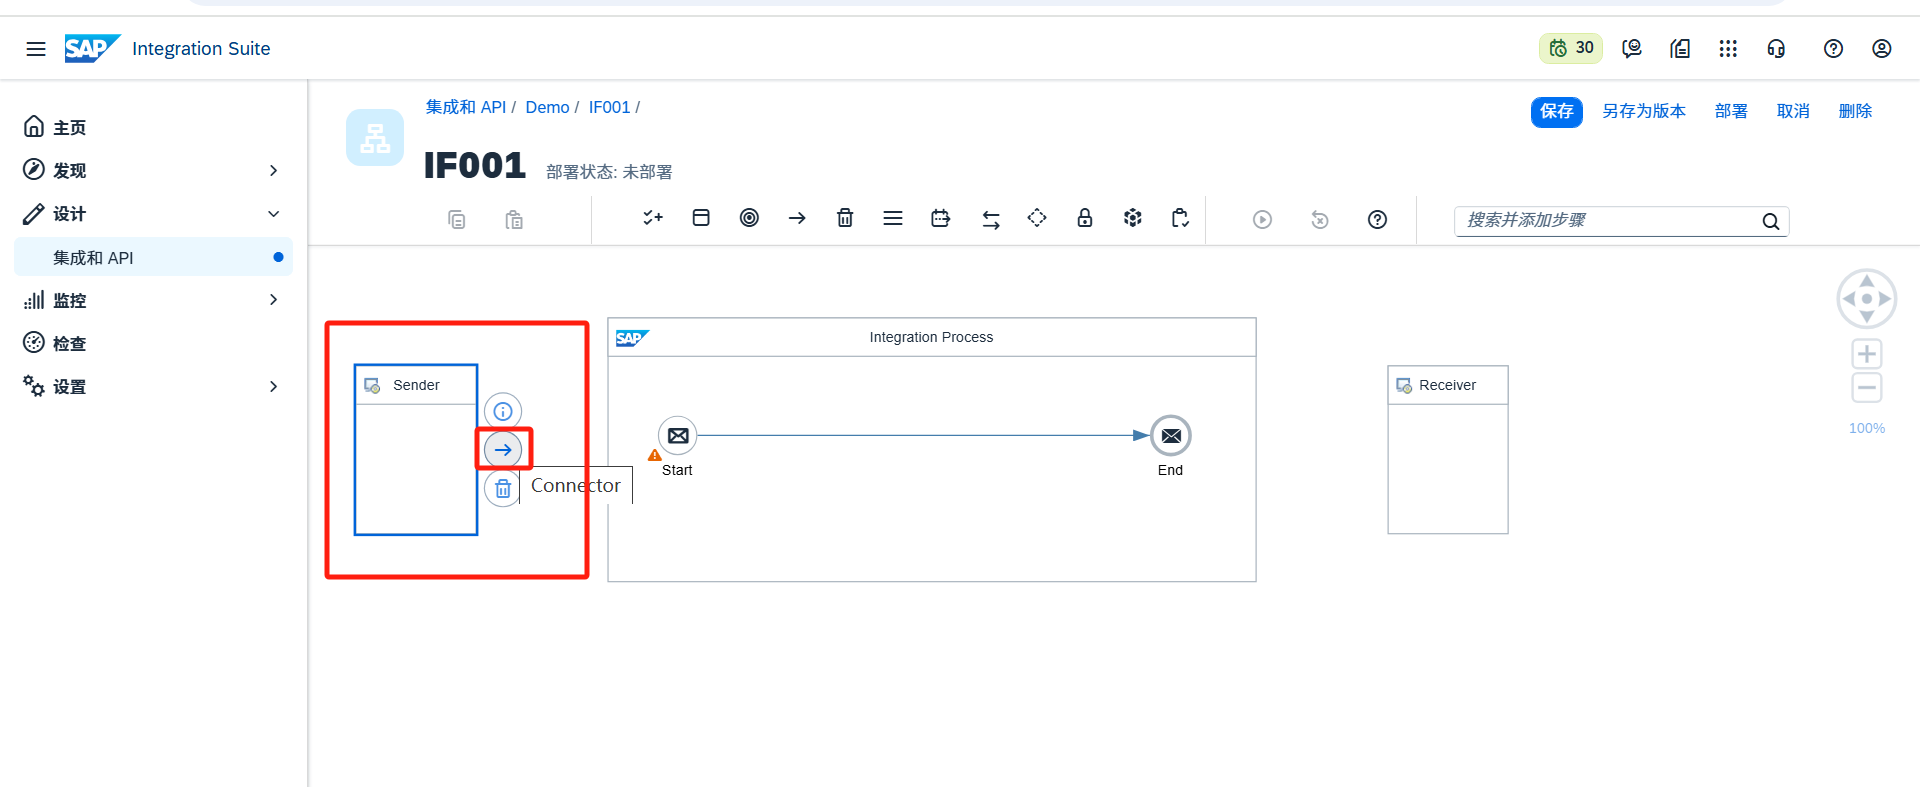
Task: Open the calendar-arrow toolbar icon
Action: click(x=941, y=218)
